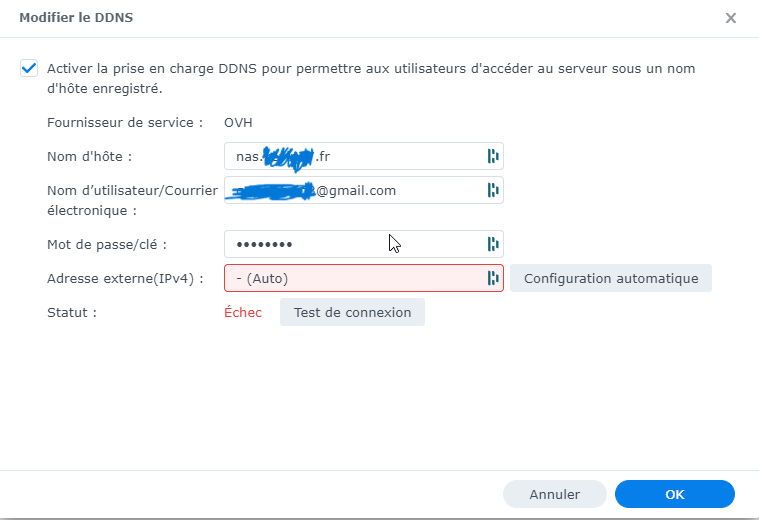Image resolution: width=759 pixels, height=520 pixels.
Task: Click the Configuration automatique button
Action: (610, 278)
